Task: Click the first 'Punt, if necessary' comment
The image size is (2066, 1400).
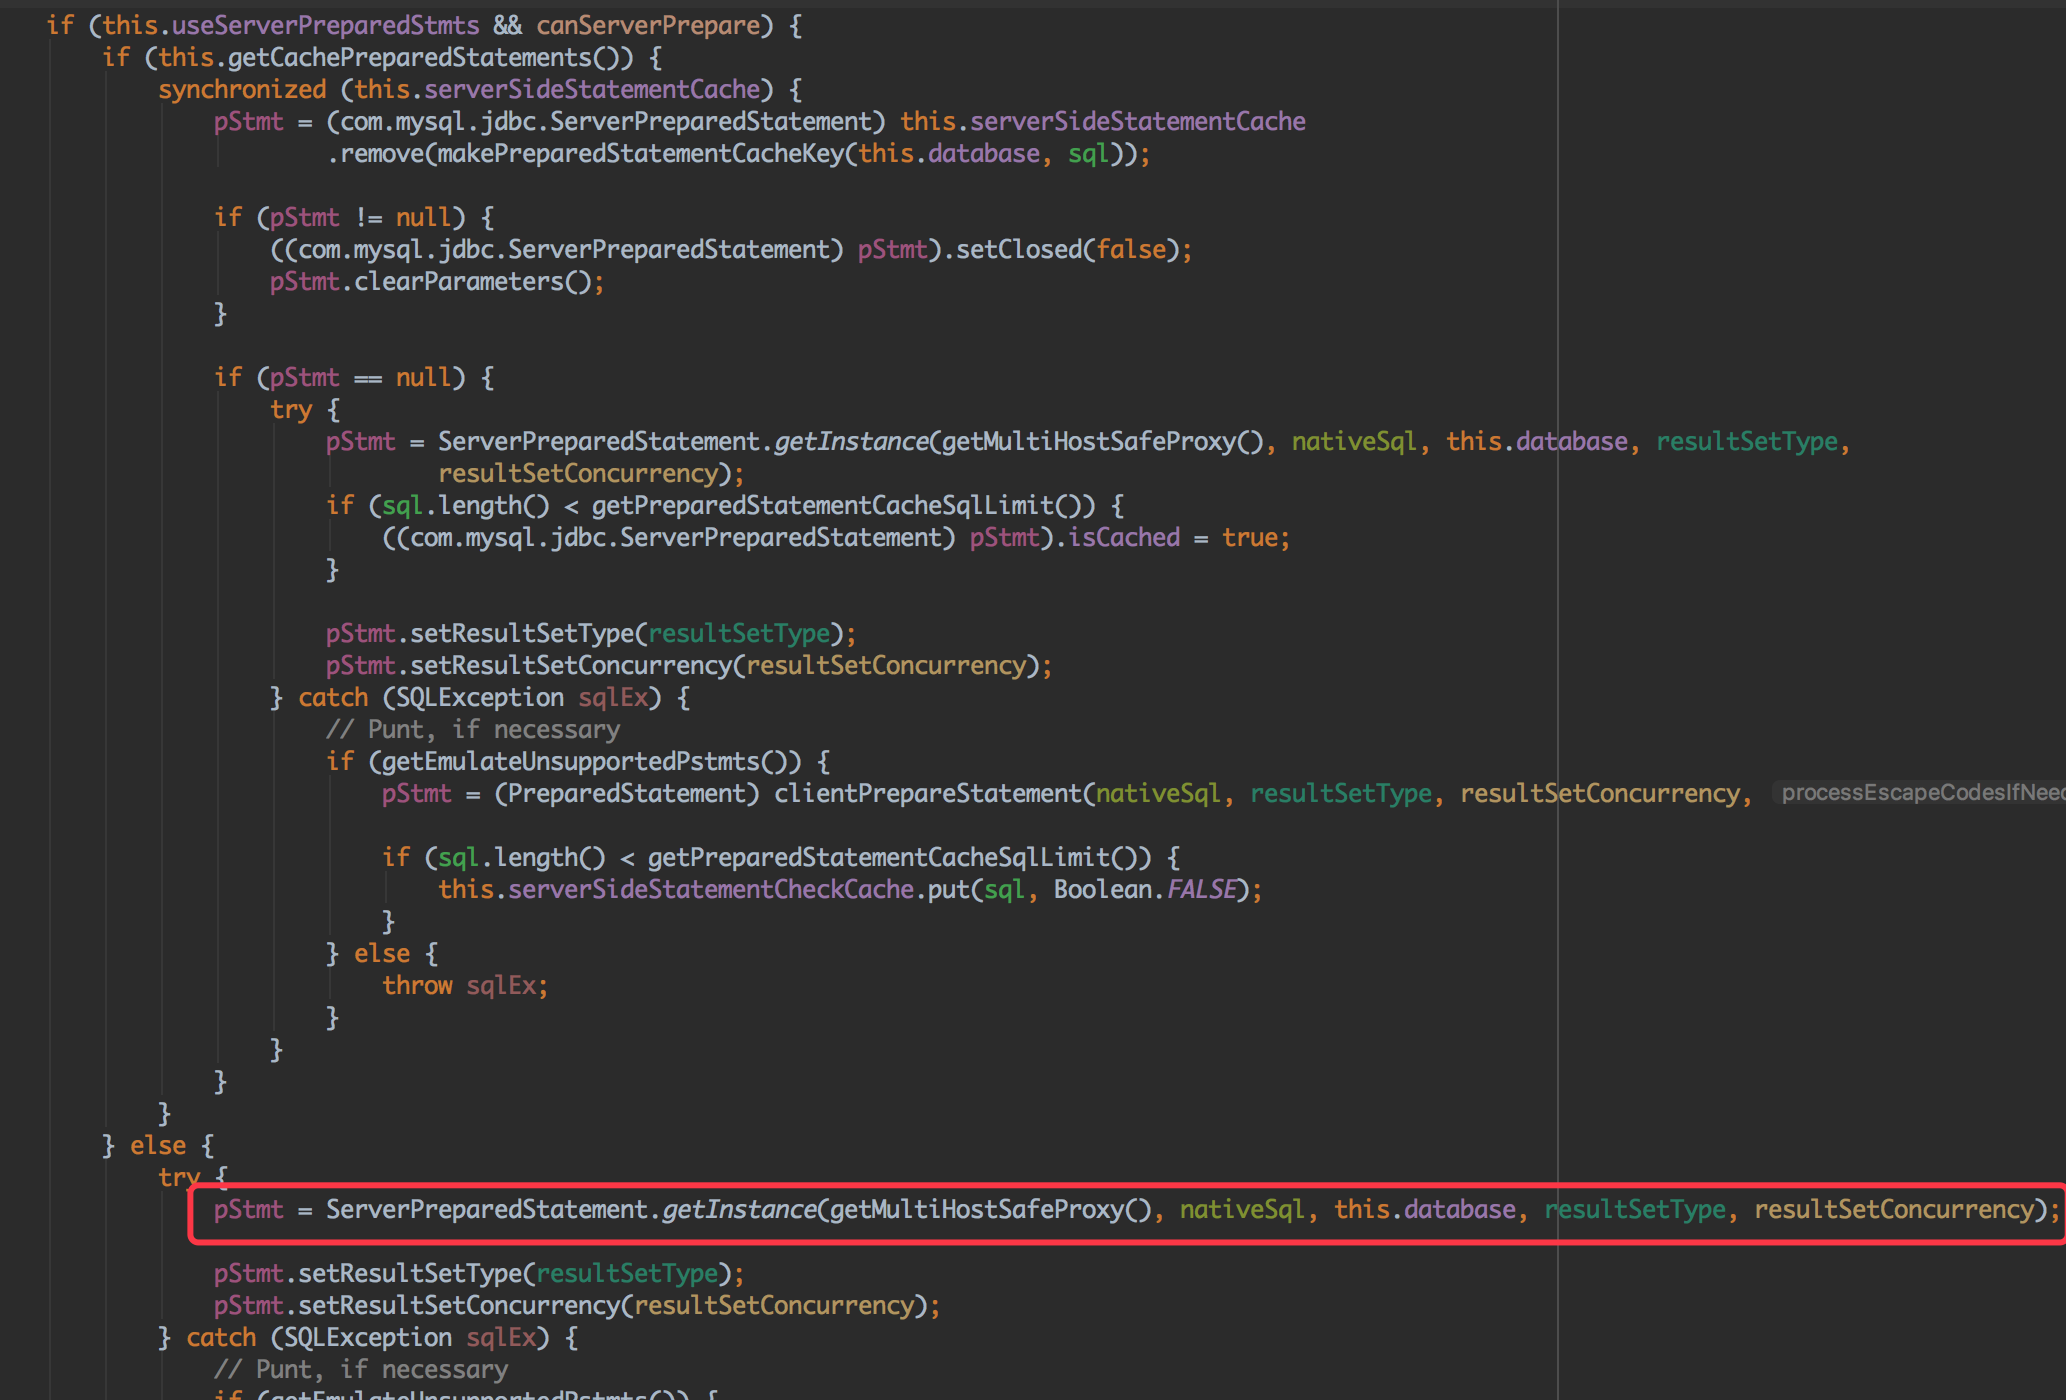Action: (472, 729)
